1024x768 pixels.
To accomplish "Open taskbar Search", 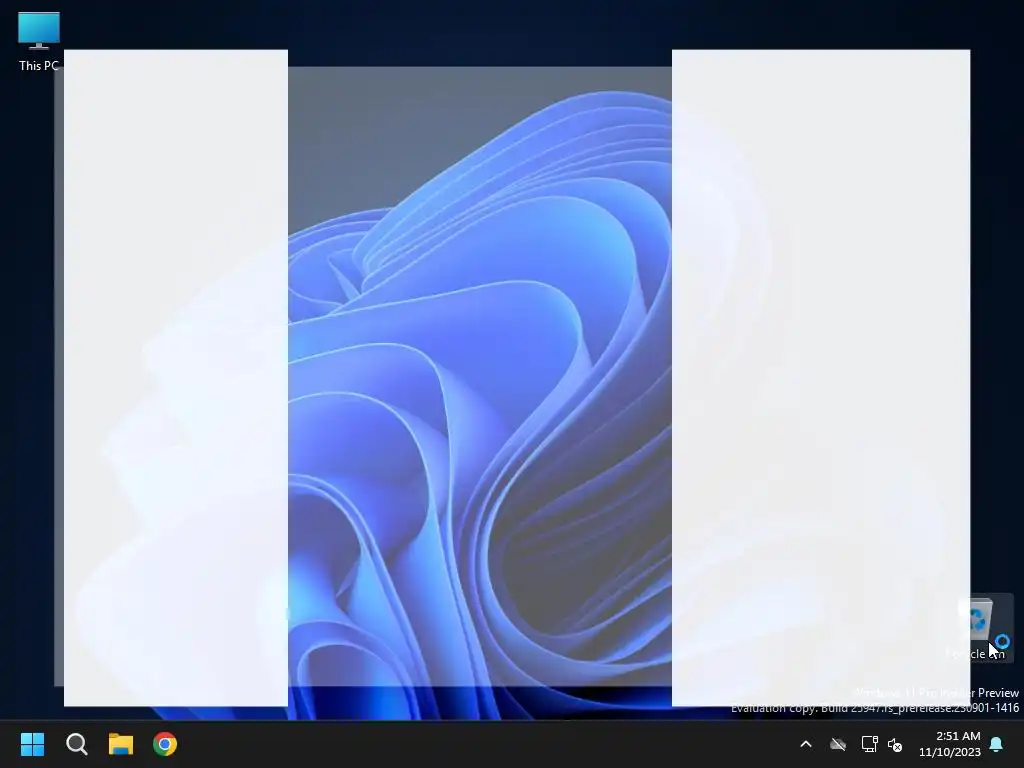I will tap(76, 744).
